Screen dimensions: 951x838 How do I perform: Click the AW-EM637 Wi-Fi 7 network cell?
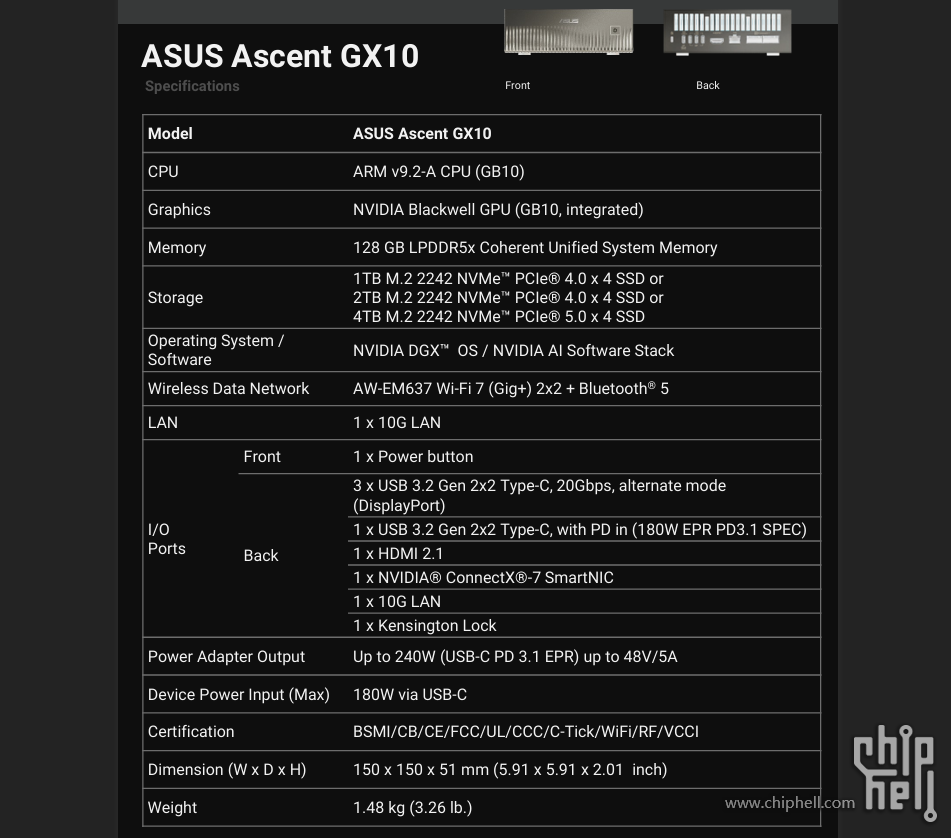pos(511,388)
